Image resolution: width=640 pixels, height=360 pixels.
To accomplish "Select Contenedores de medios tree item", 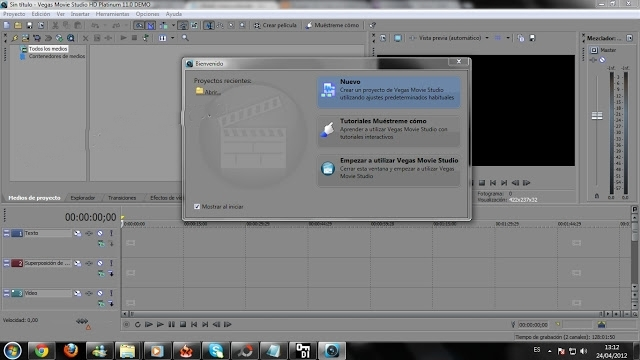I will pos(57,56).
